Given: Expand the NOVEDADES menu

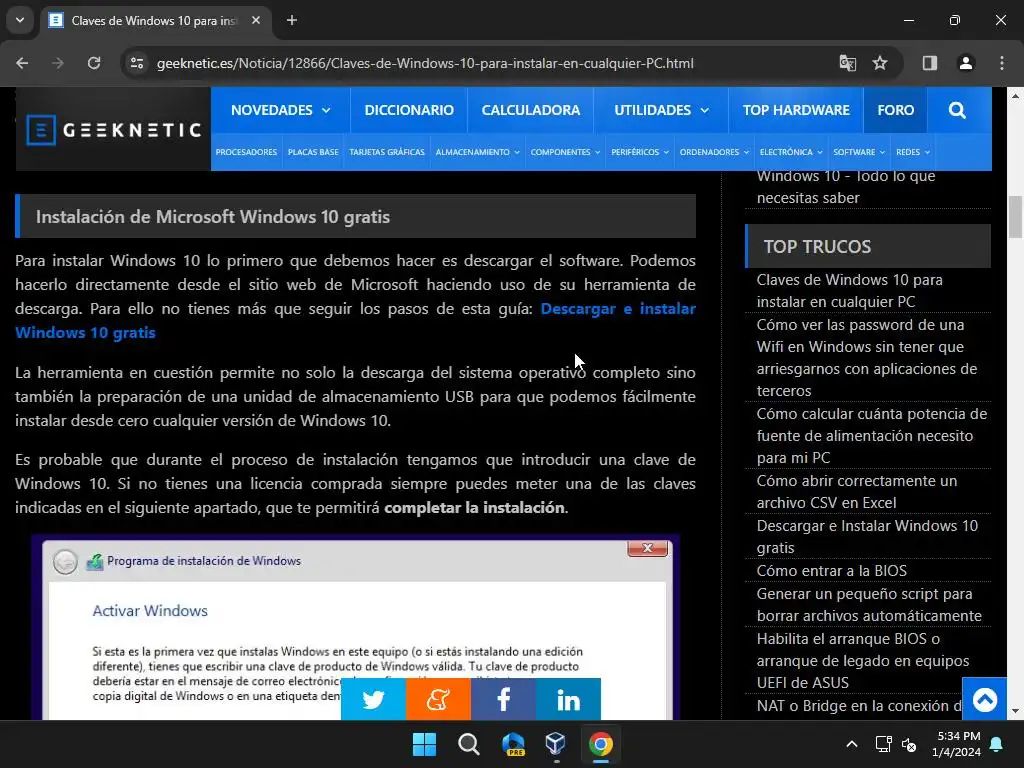Looking at the screenshot, I should tap(281, 110).
